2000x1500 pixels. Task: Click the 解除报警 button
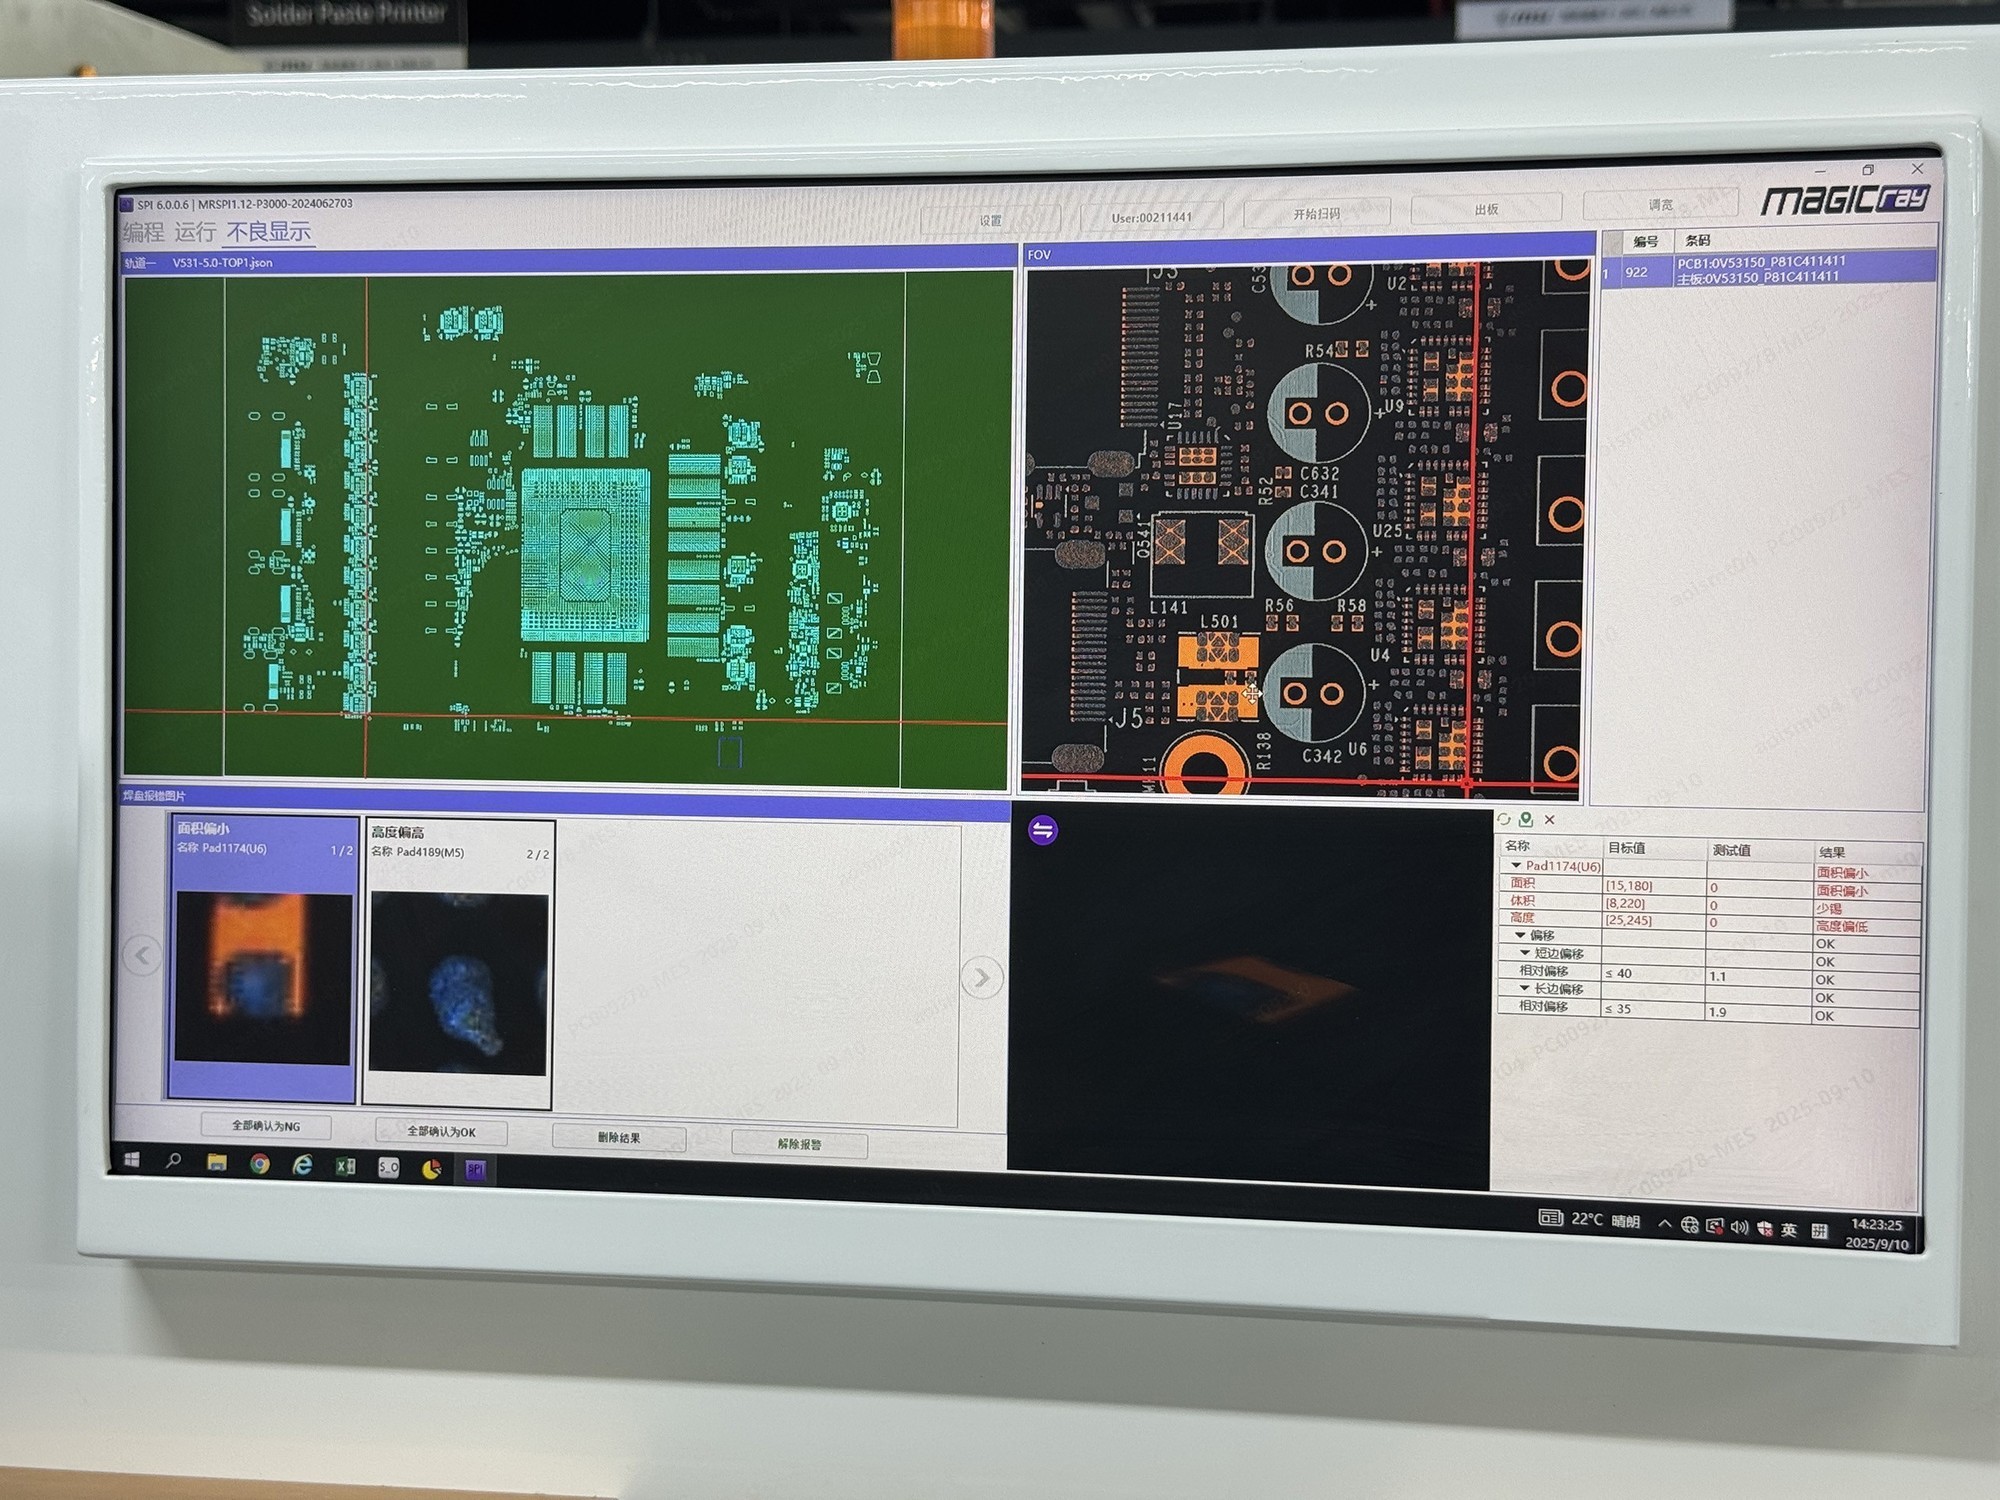point(799,1144)
